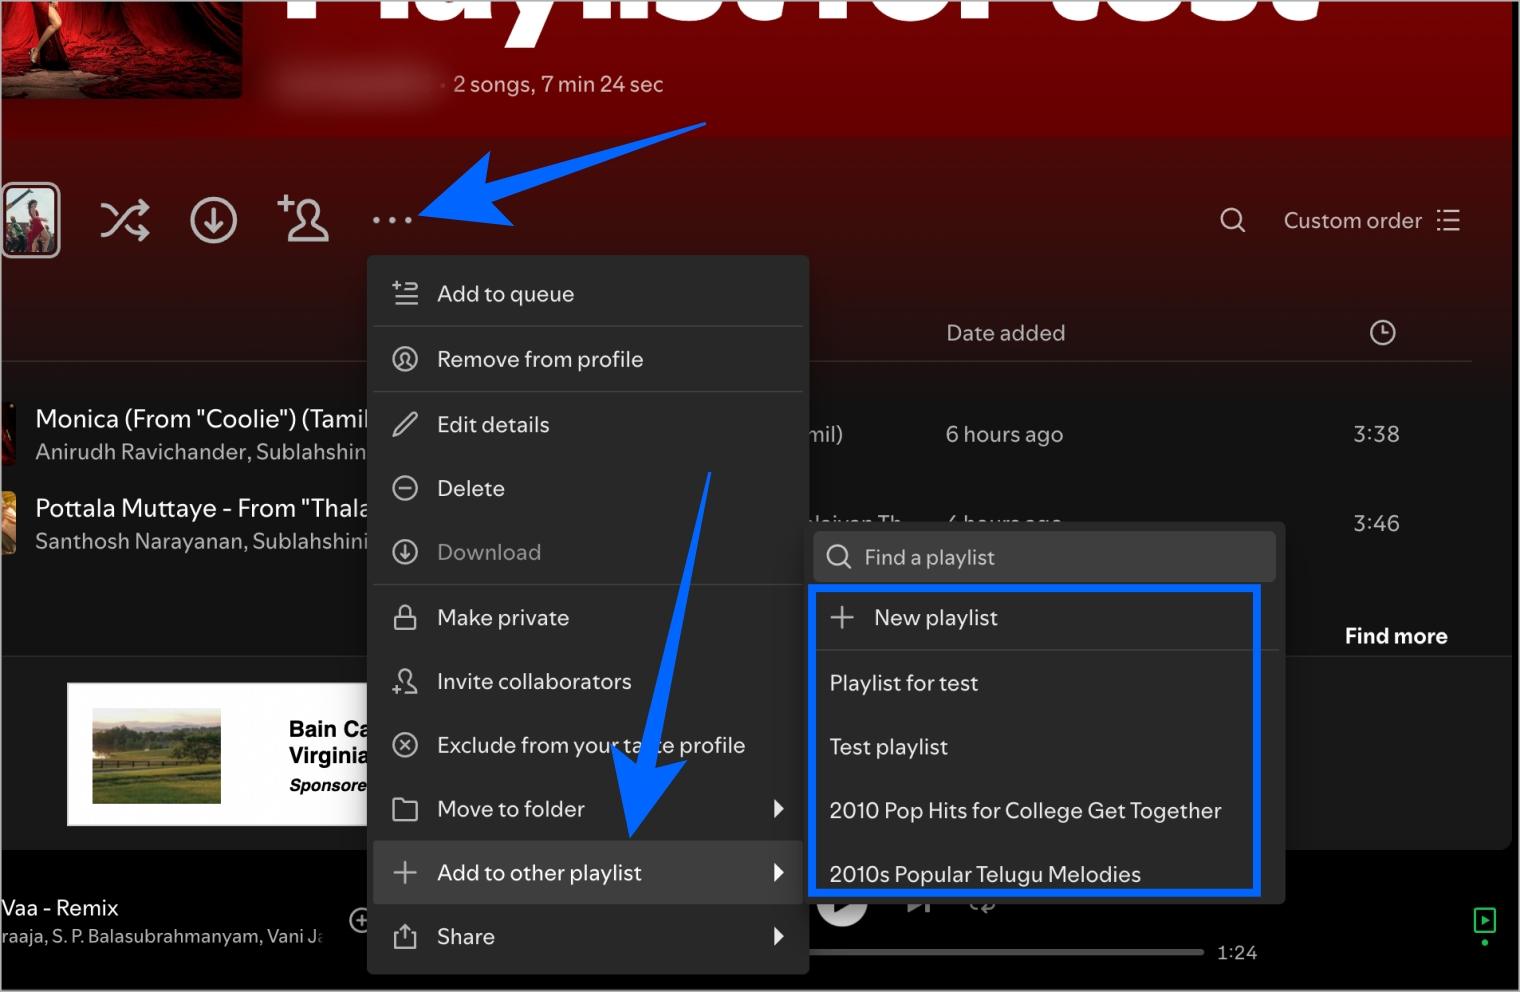Click the invite collaborators person icon in toolbar

(x=303, y=219)
